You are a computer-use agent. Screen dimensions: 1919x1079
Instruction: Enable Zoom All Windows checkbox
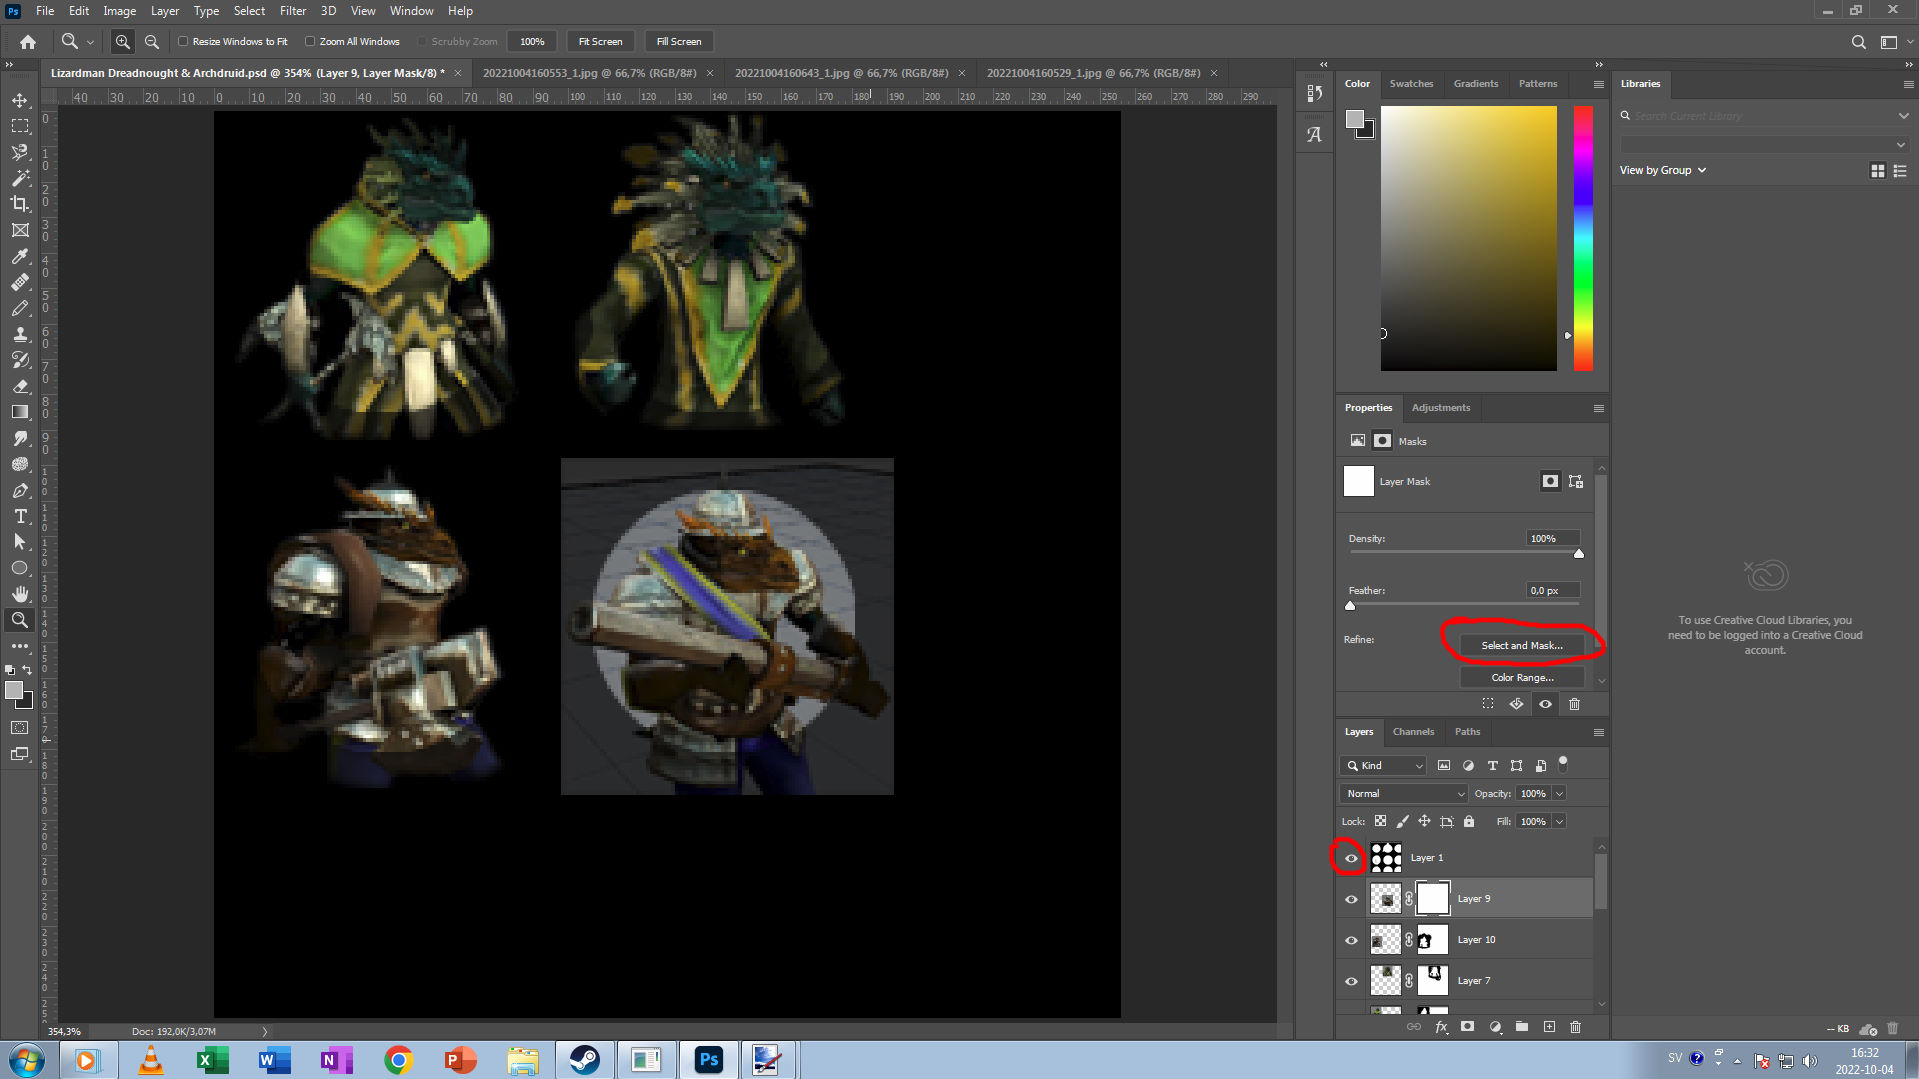click(310, 42)
